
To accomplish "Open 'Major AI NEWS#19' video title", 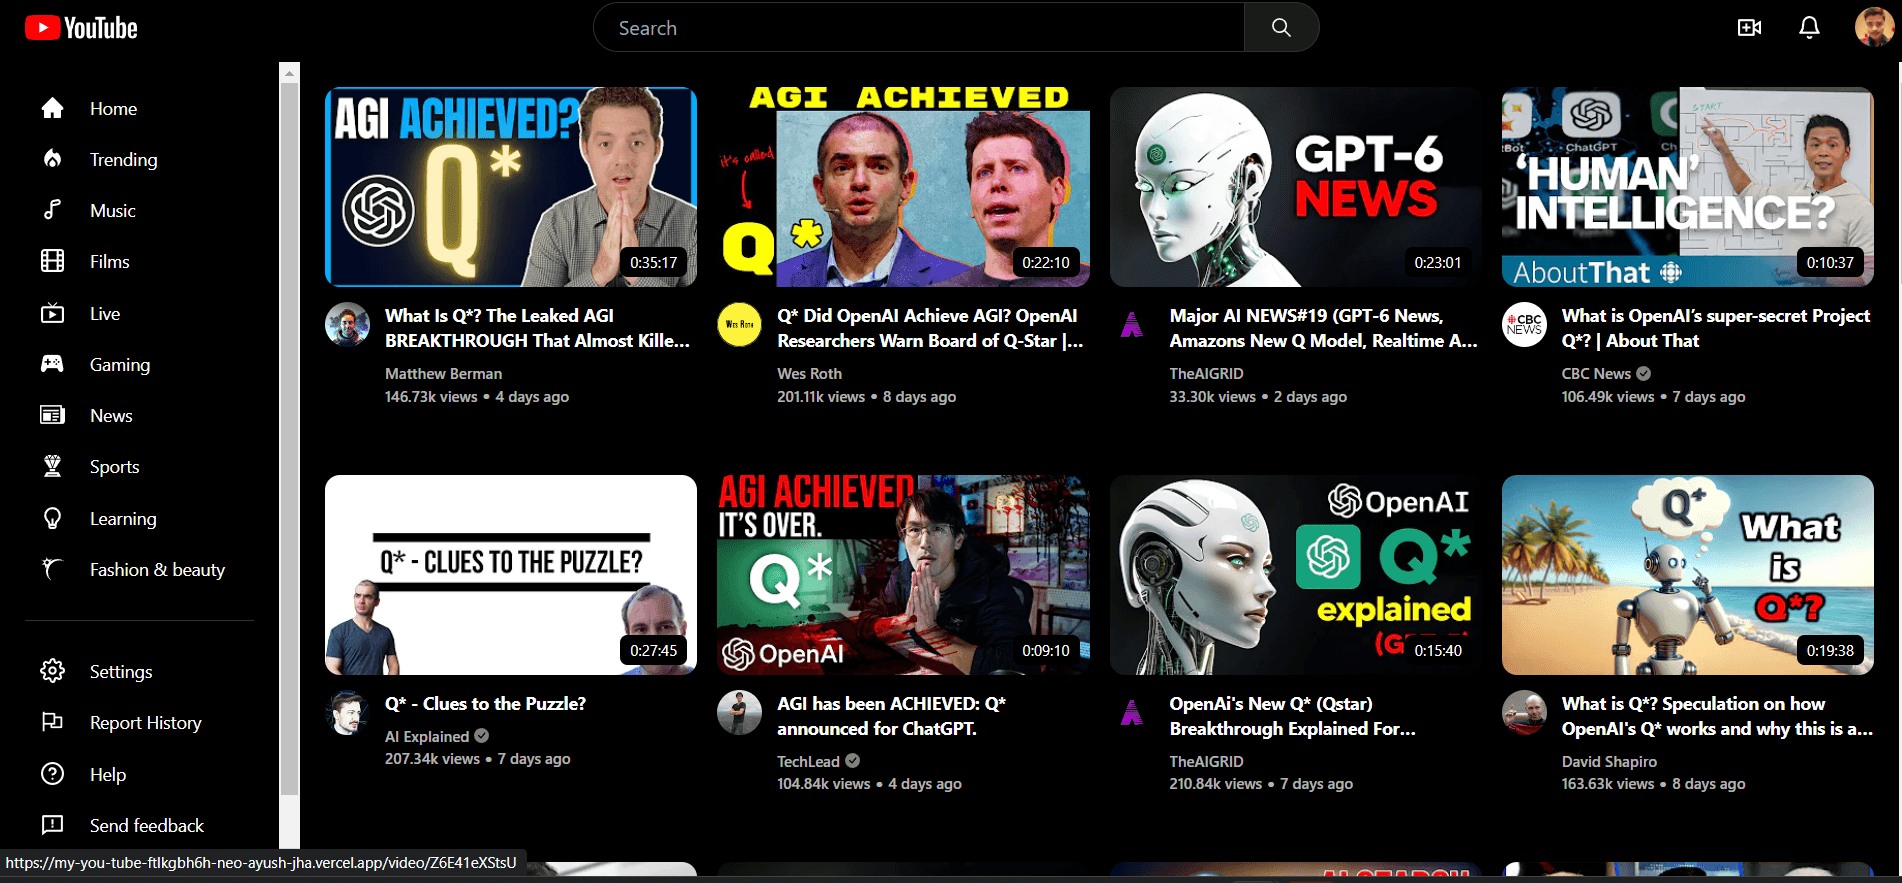I will tap(1323, 328).
